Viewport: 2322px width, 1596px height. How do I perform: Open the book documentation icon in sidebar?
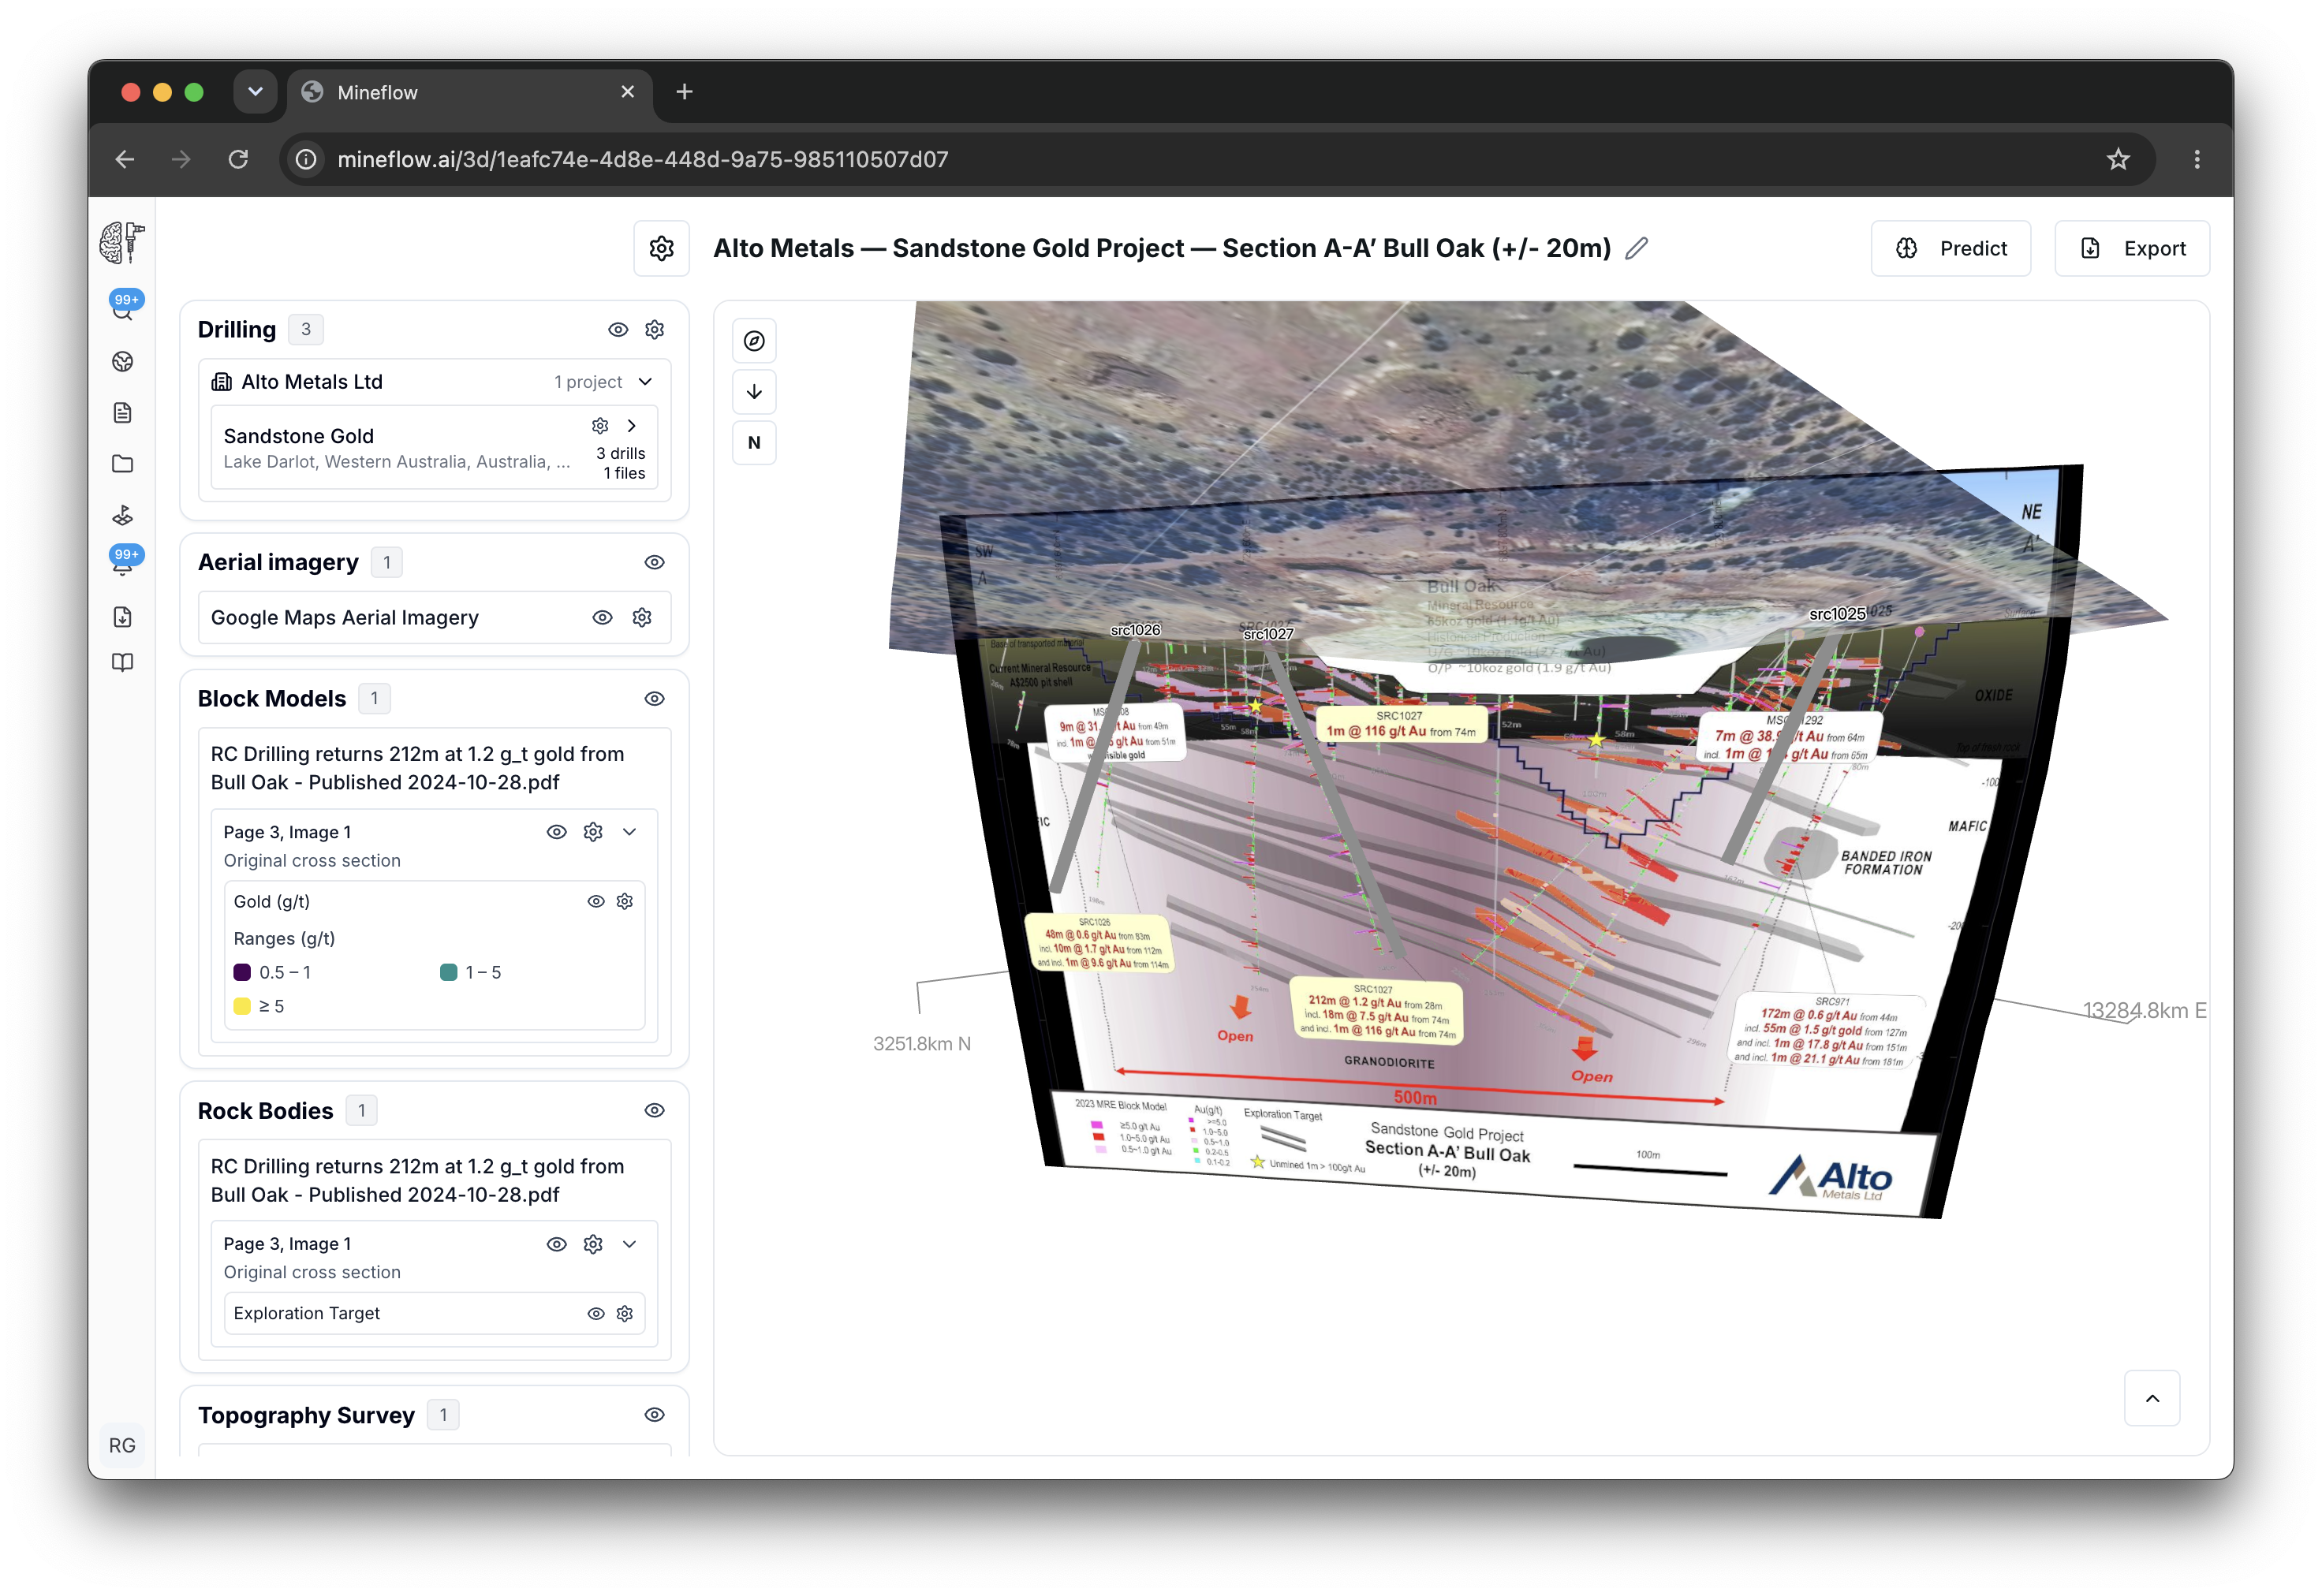tap(123, 663)
